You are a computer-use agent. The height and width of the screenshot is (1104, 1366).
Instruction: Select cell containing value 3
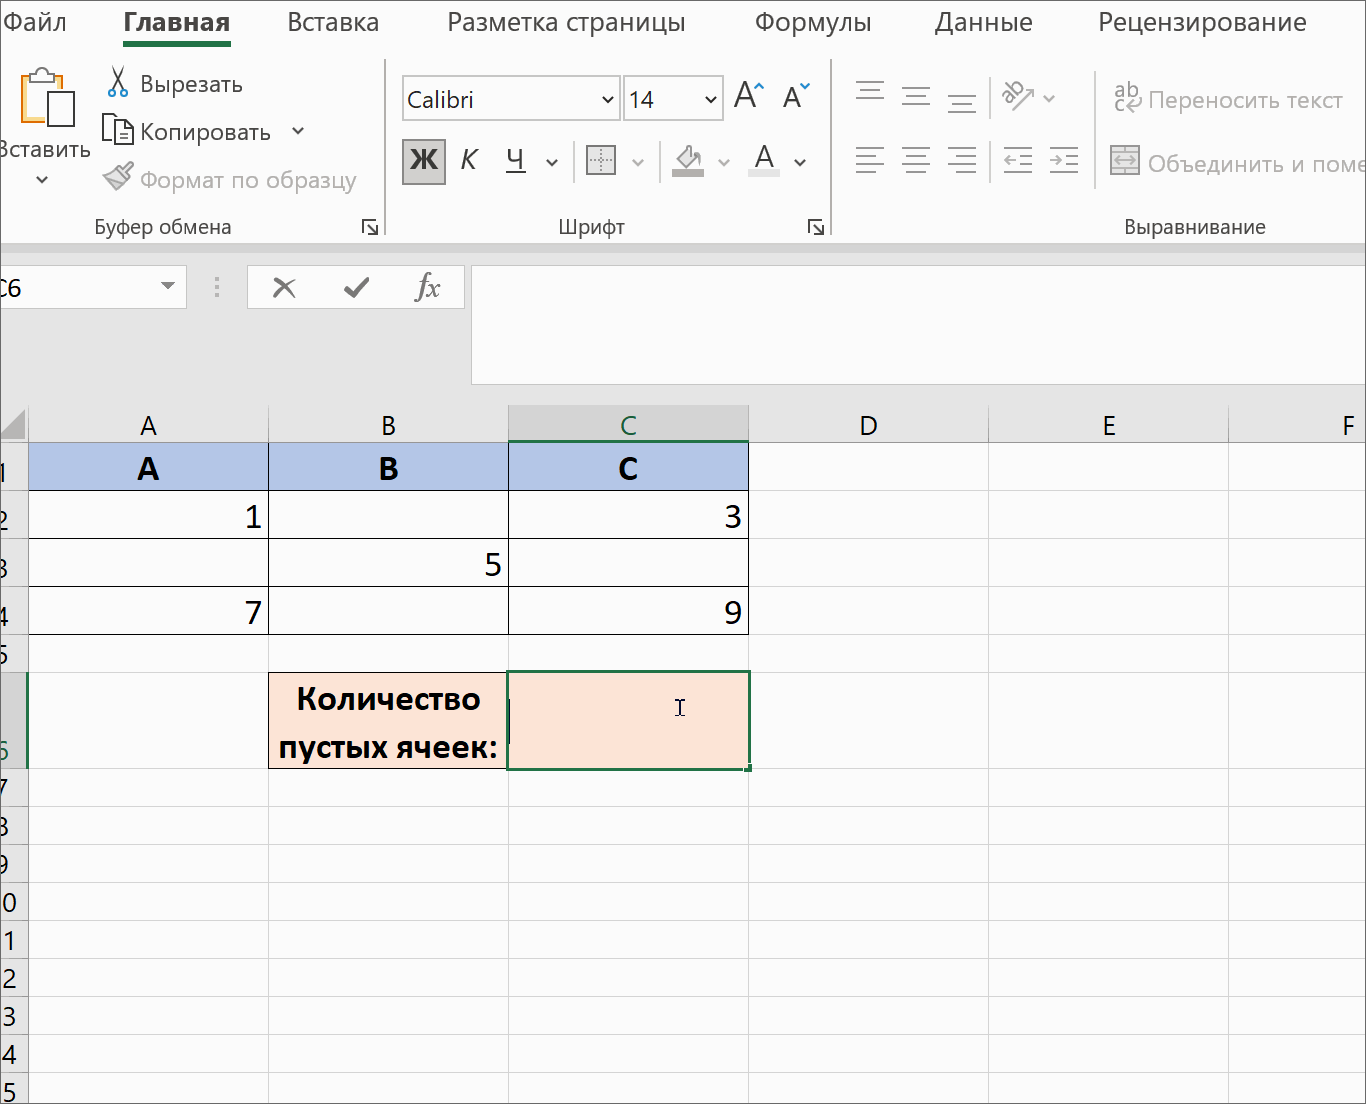click(628, 515)
